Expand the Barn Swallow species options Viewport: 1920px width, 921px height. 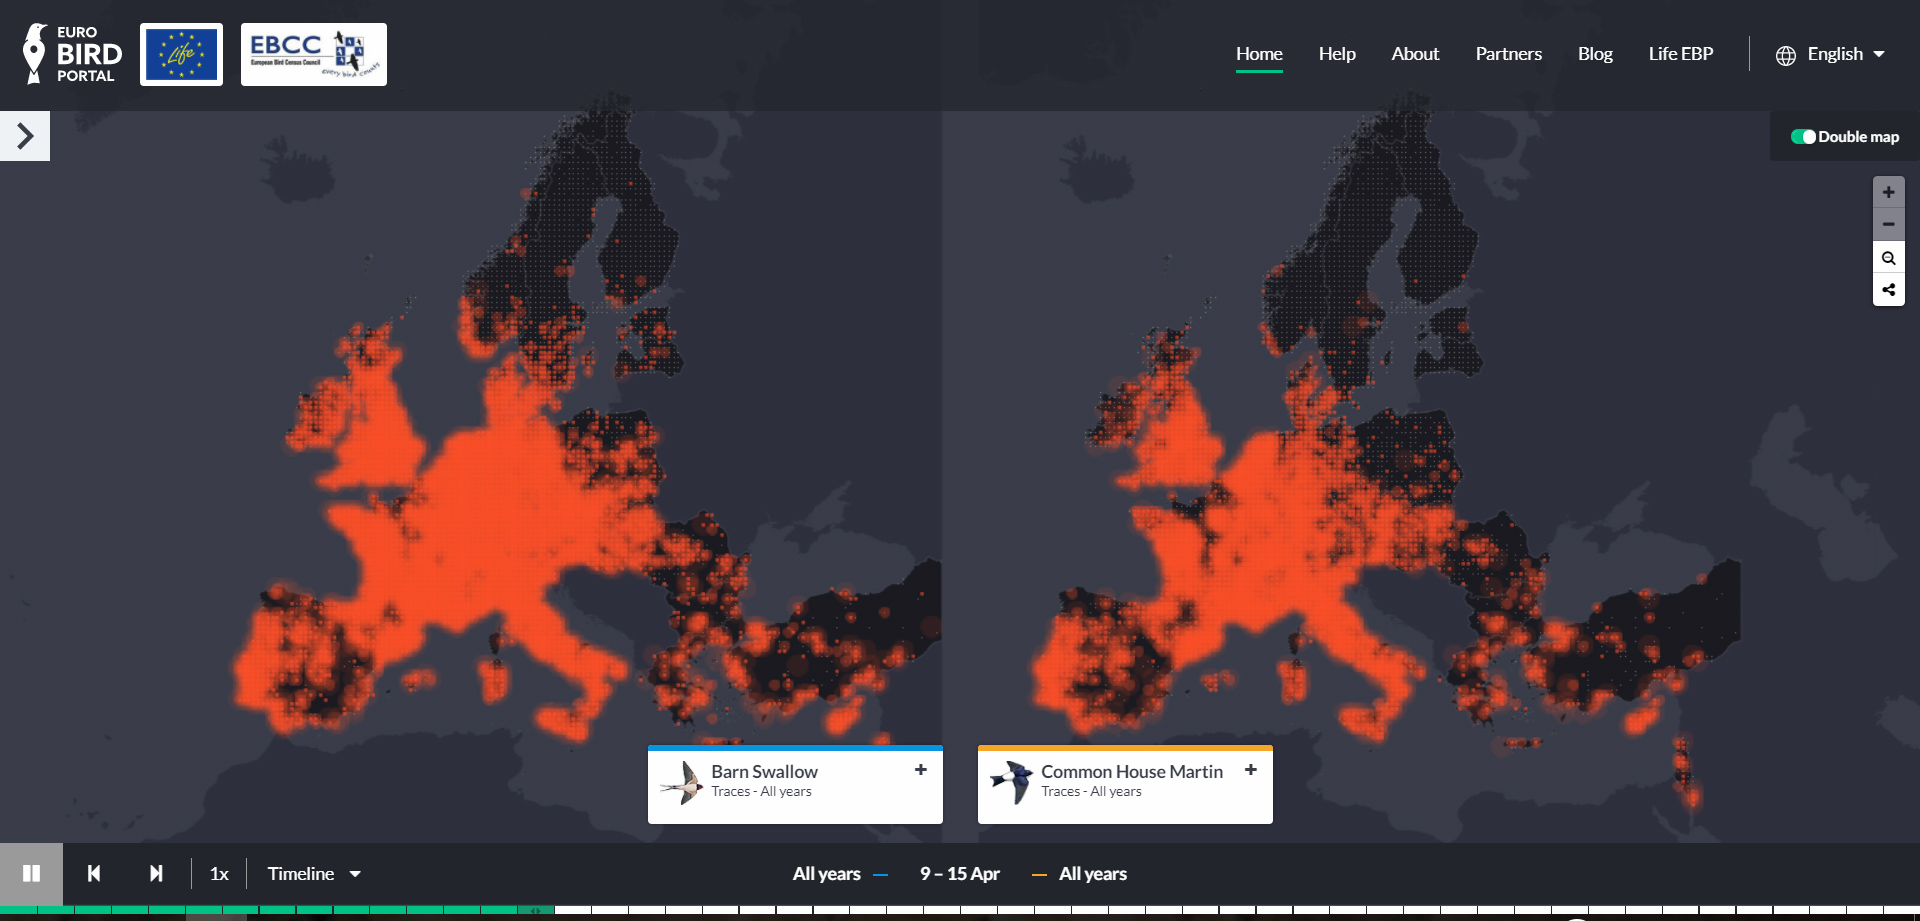coord(920,770)
